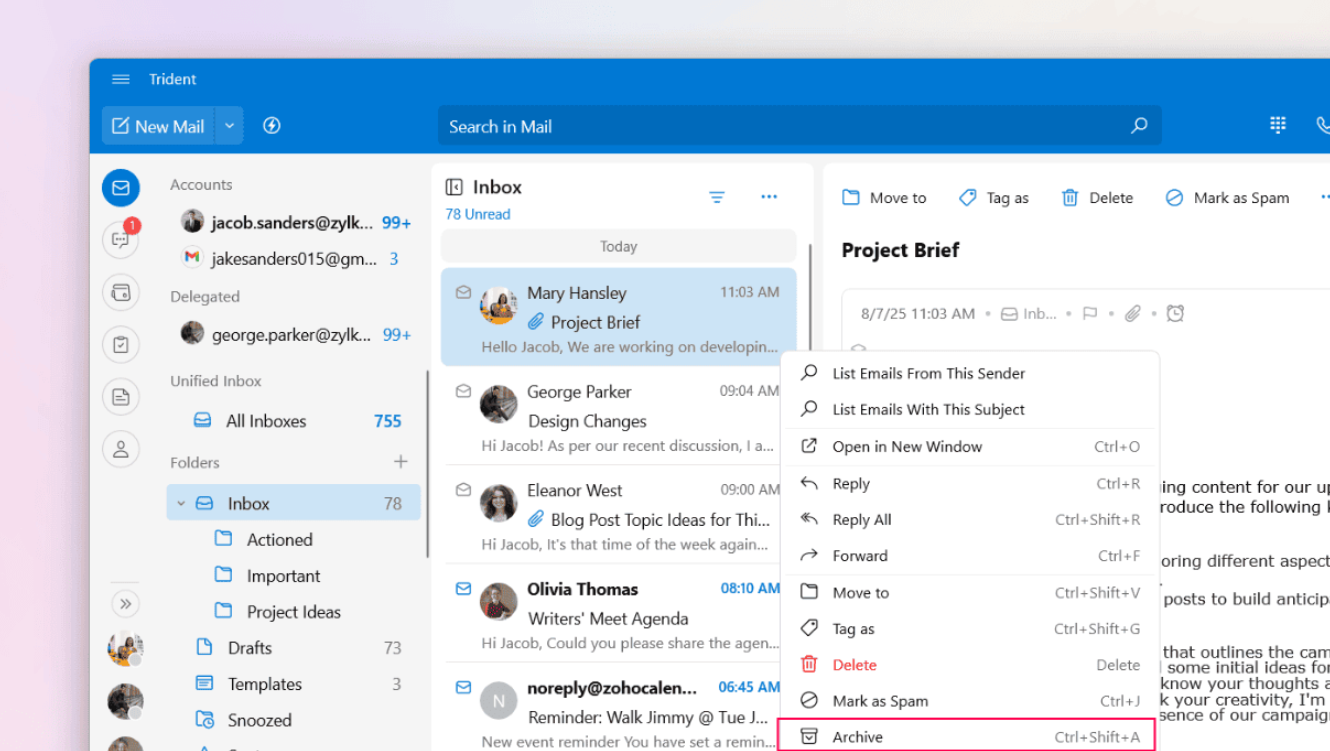This screenshot has width=1330, height=751.
Task: Select Open in New Window from the context menu
Action: tap(968, 447)
